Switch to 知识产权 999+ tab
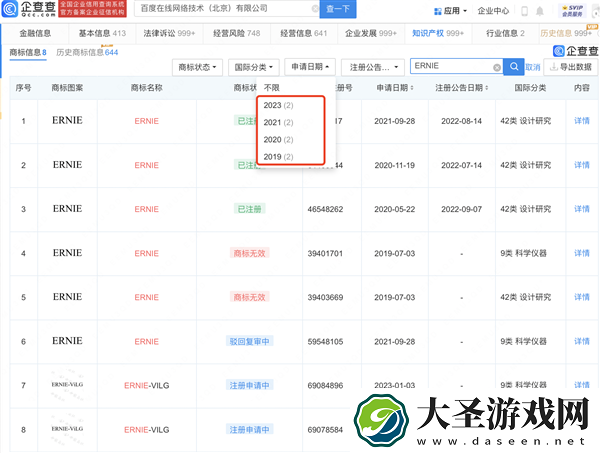The image size is (600, 453). (438, 33)
